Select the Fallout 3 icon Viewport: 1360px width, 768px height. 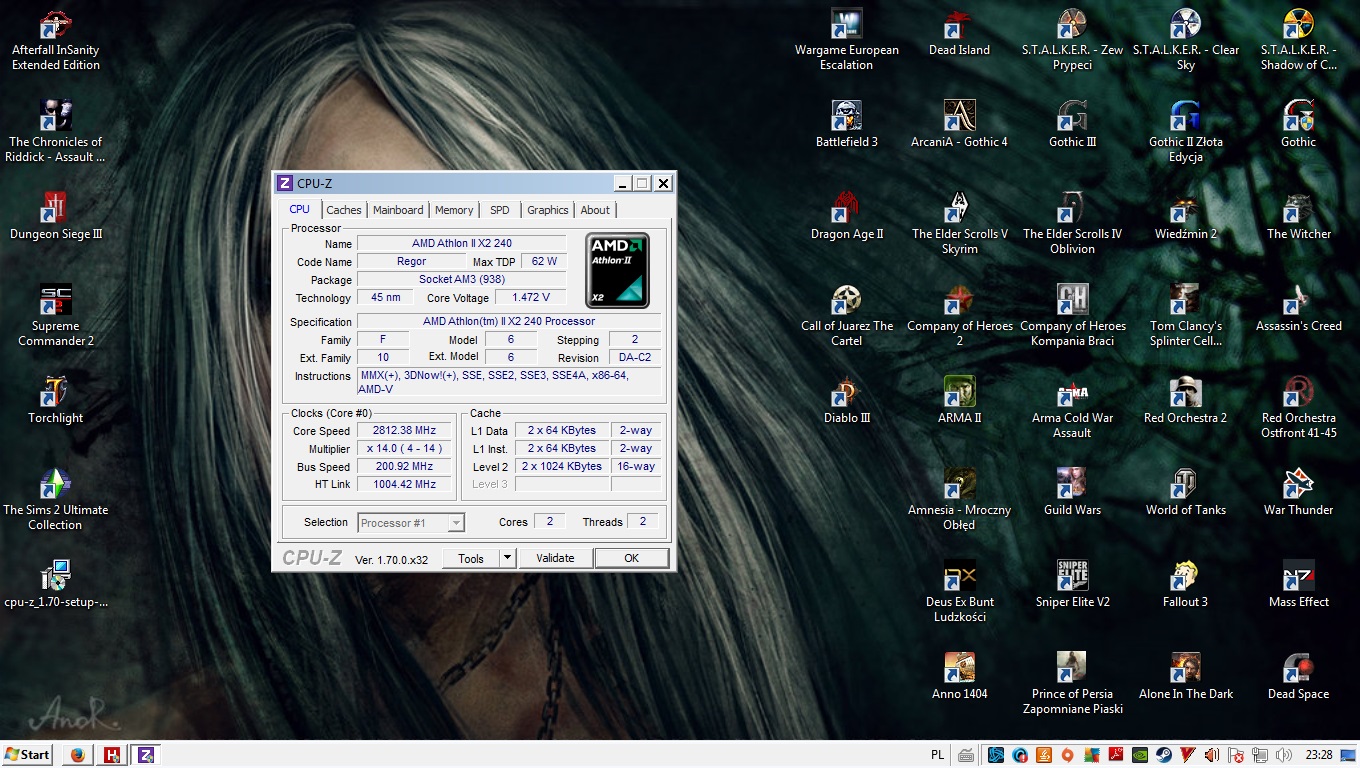1185,585
